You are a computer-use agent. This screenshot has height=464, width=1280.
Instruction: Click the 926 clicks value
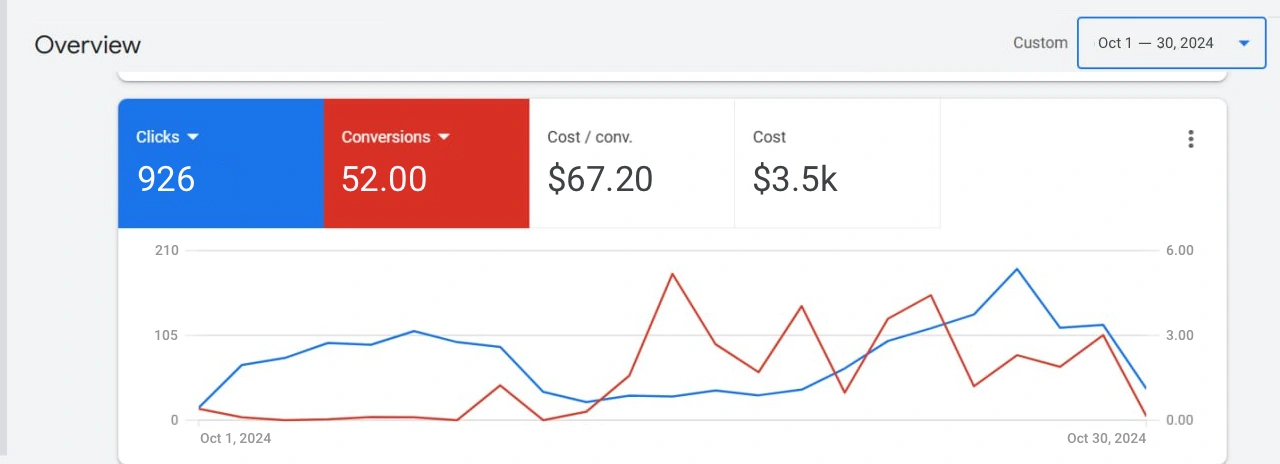(x=166, y=179)
